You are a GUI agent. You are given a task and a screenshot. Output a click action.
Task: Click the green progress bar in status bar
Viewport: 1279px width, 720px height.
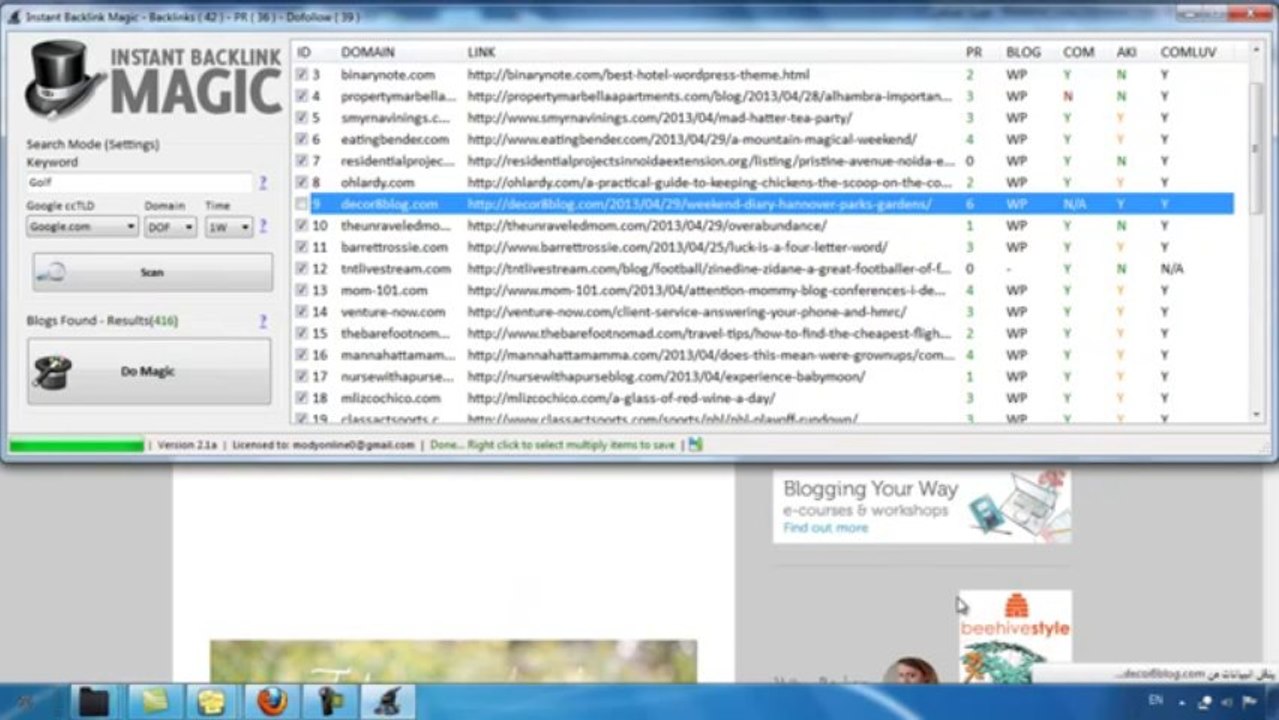click(x=76, y=445)
